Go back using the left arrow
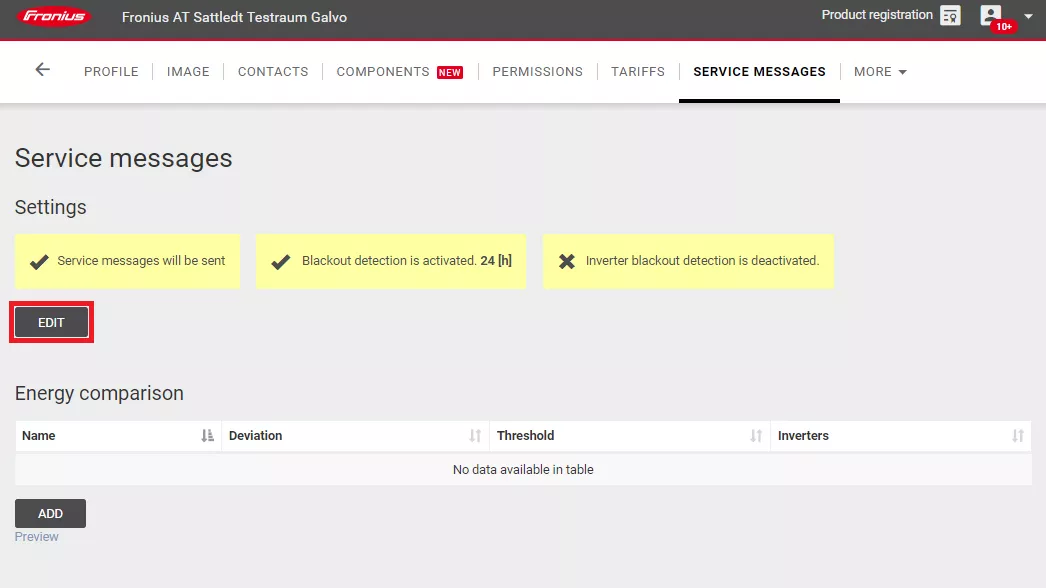Viewport: 1046px width, 588px height. coord(43,69)
